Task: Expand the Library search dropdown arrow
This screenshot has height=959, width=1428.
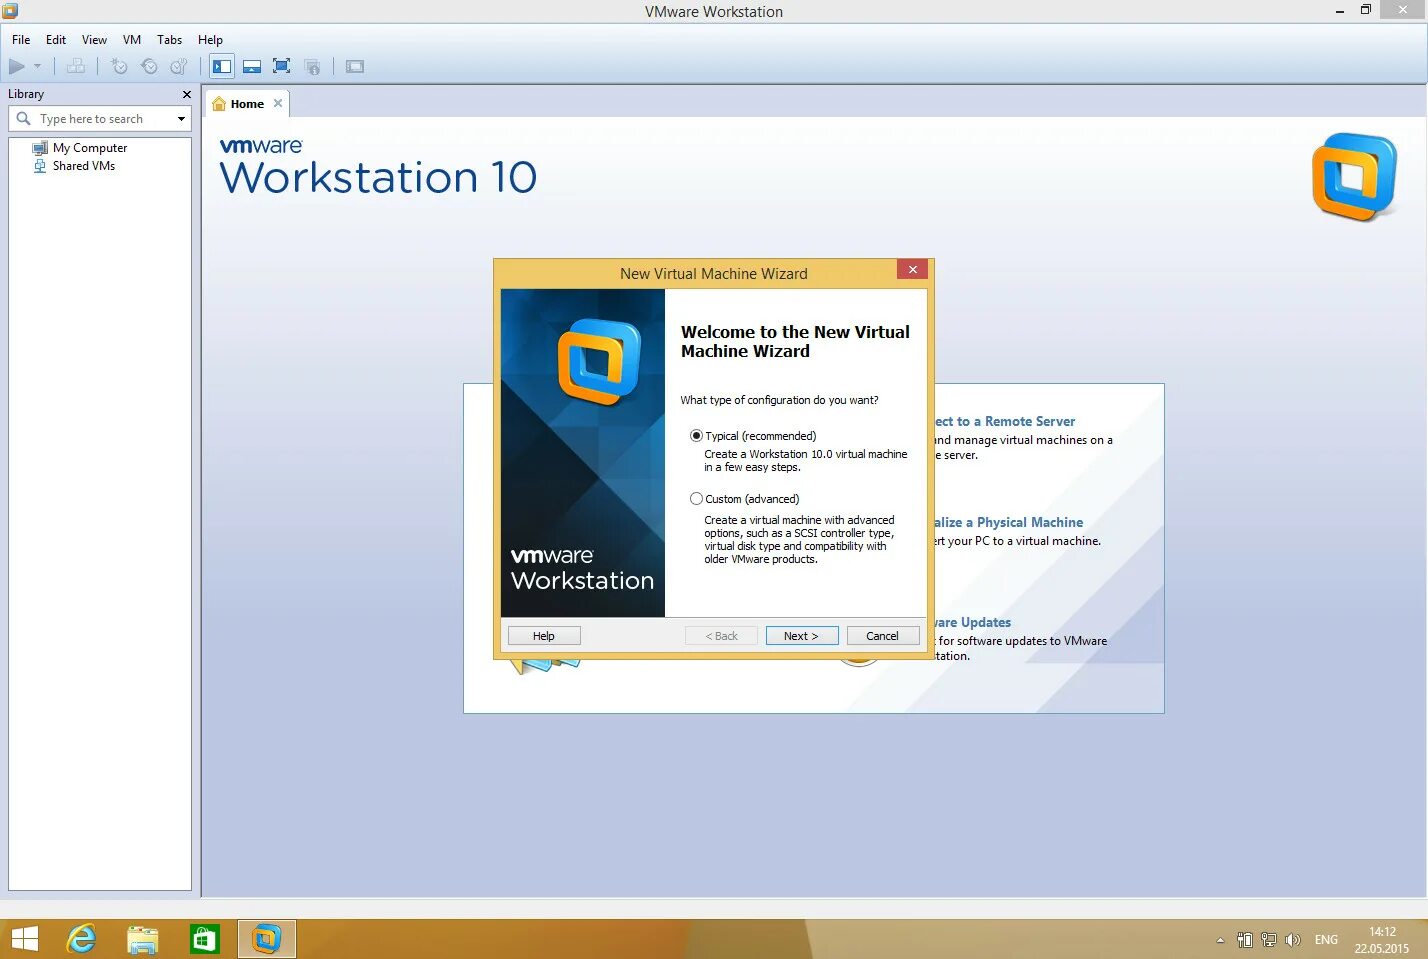Action: click(181, 119)
